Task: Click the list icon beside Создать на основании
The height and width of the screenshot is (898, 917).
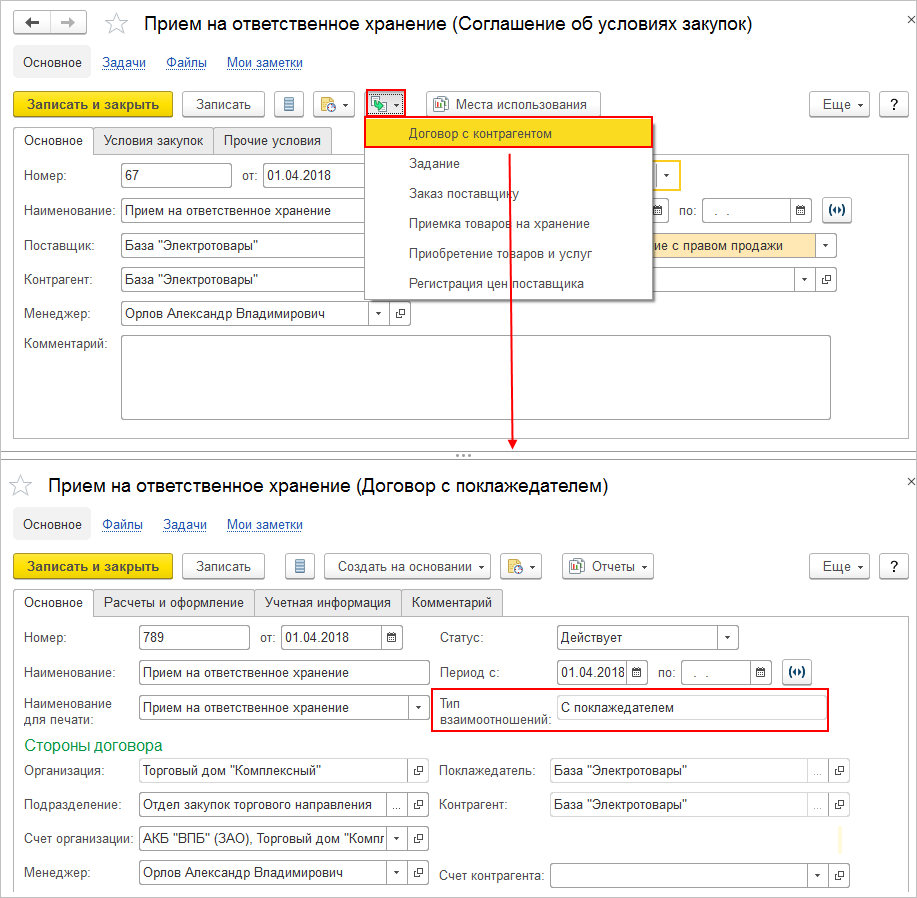Action: pyautogui.click(x=301, y=566)
